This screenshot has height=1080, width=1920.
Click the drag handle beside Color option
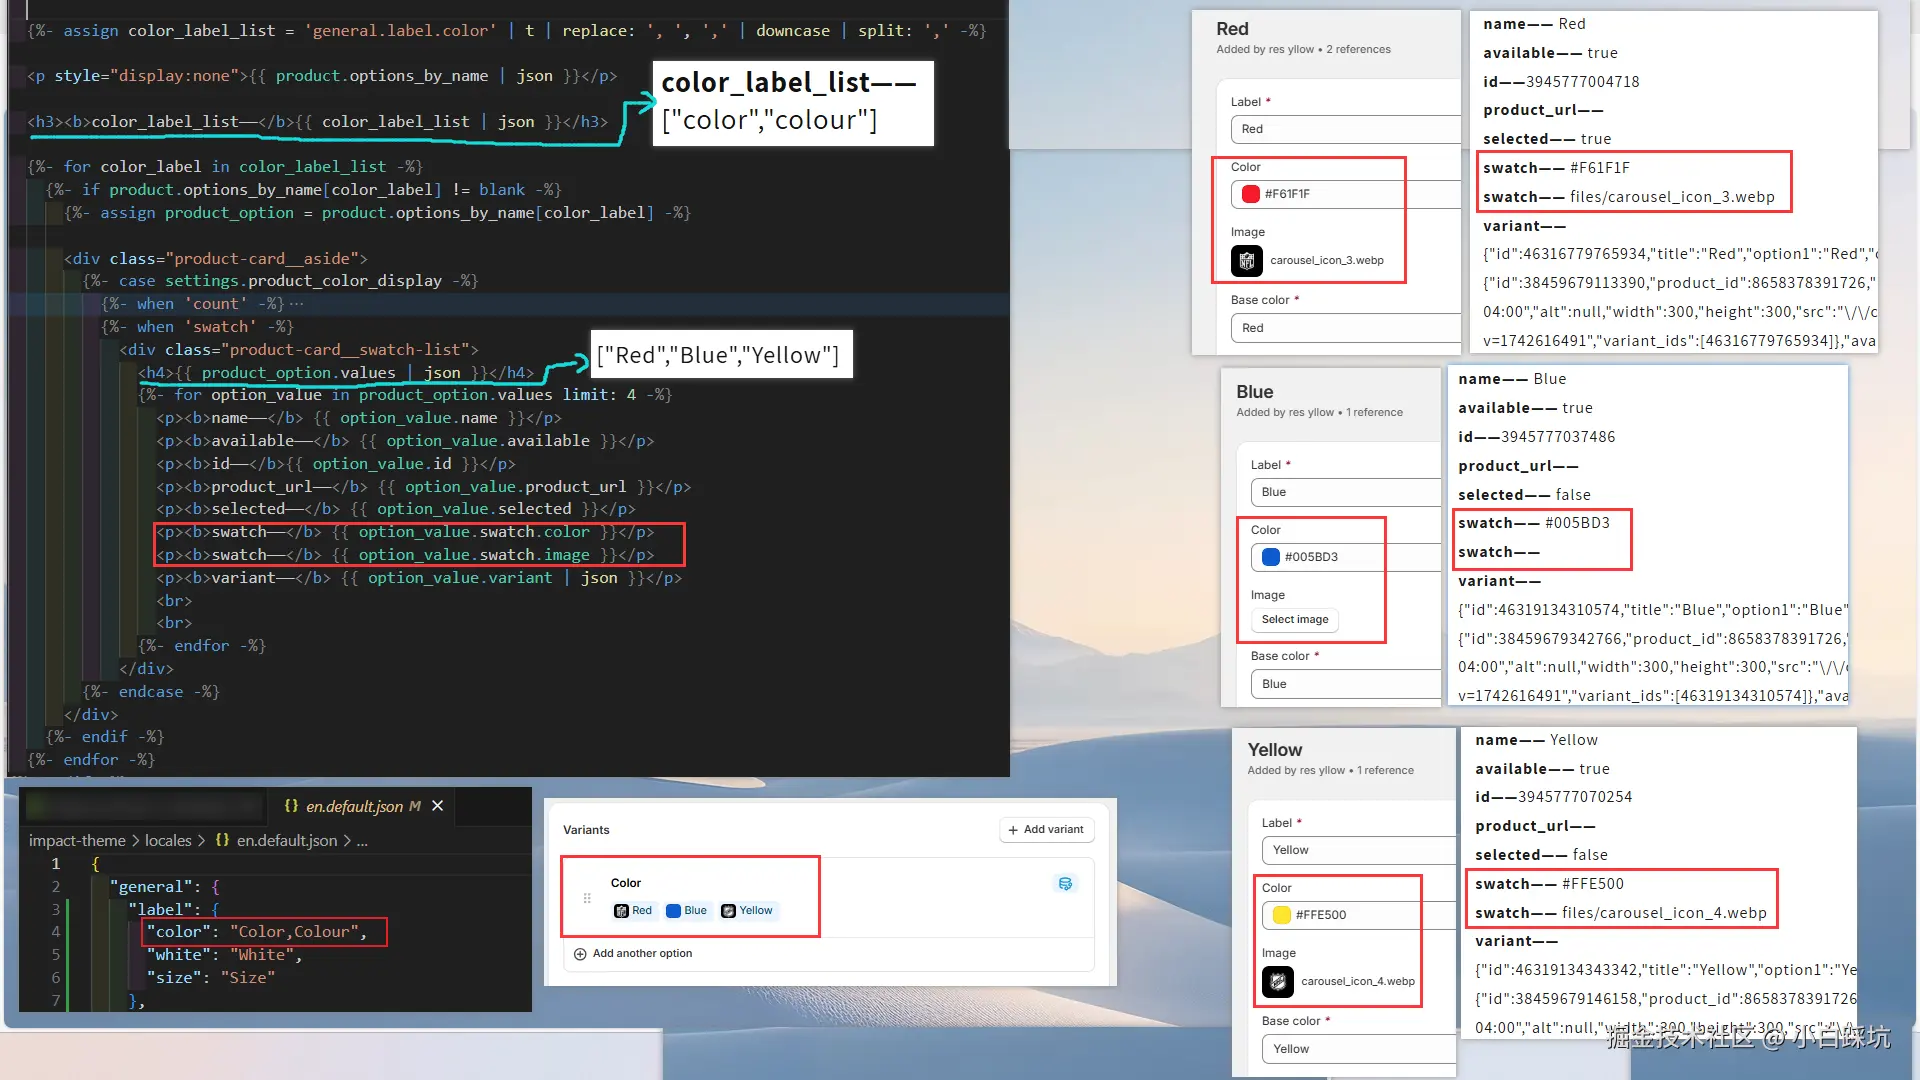(587, 898)
